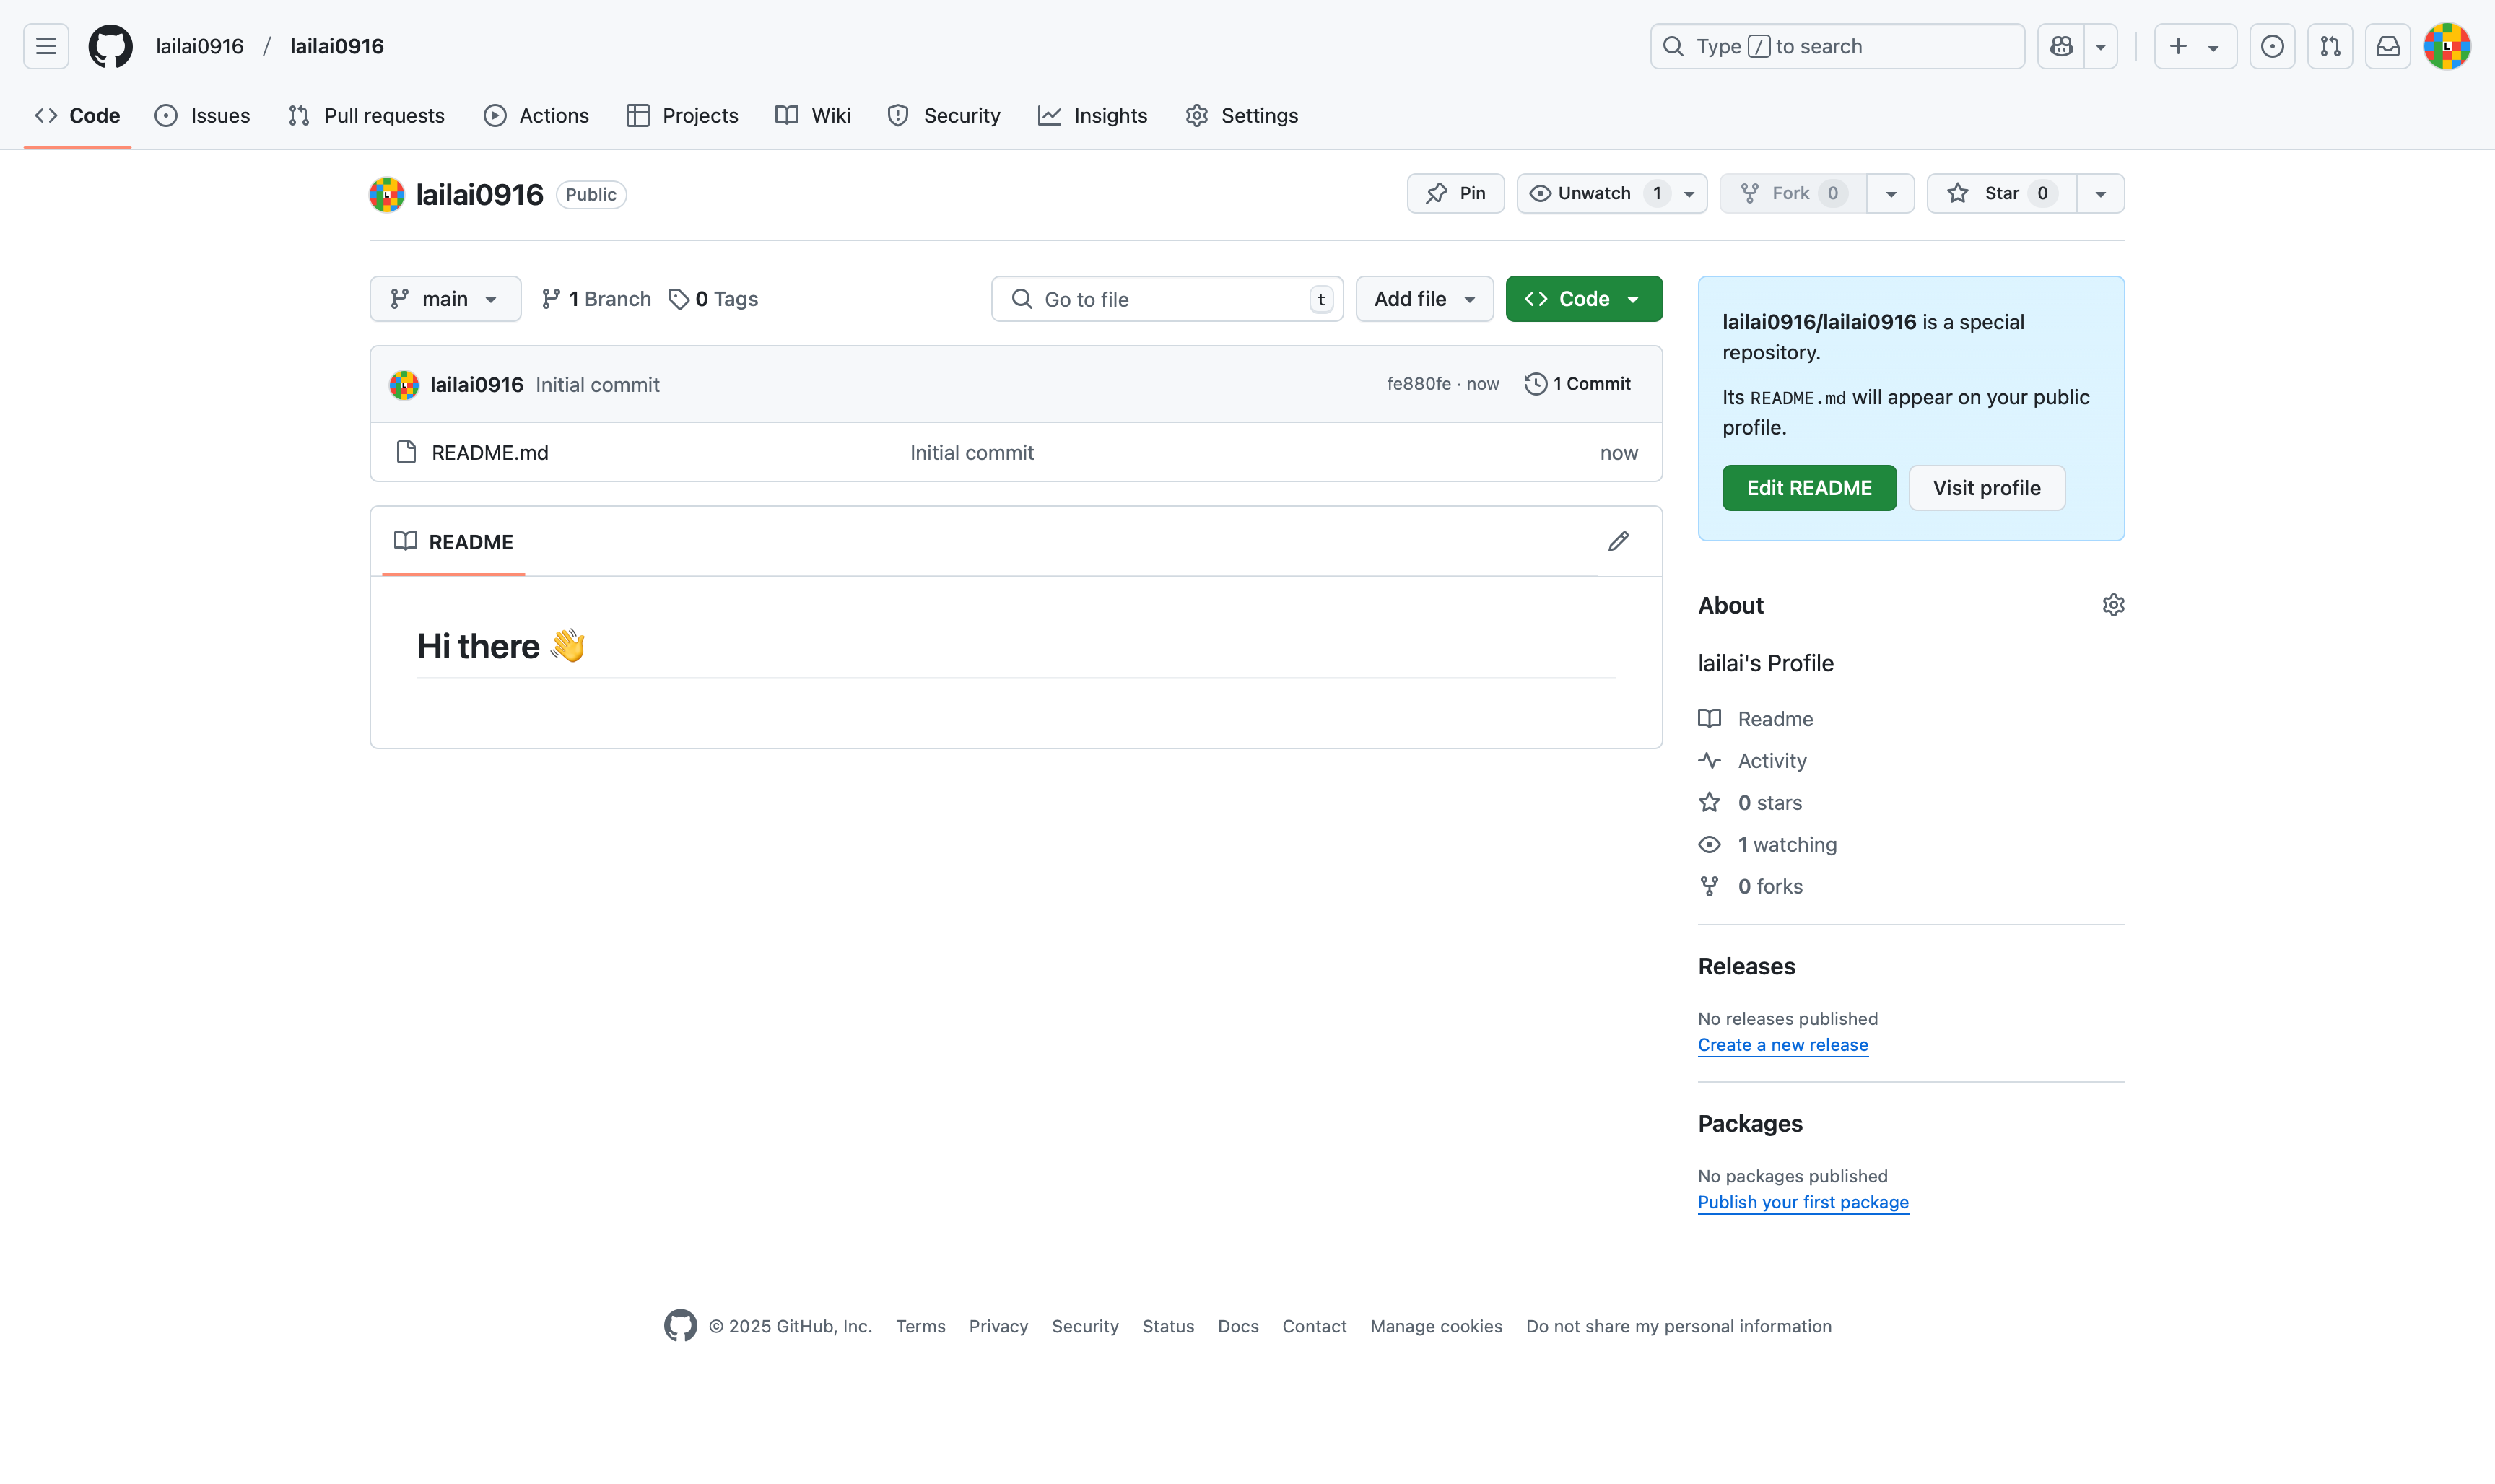
Task: Toggle Star on this repository
Action: pos(2000,193)
